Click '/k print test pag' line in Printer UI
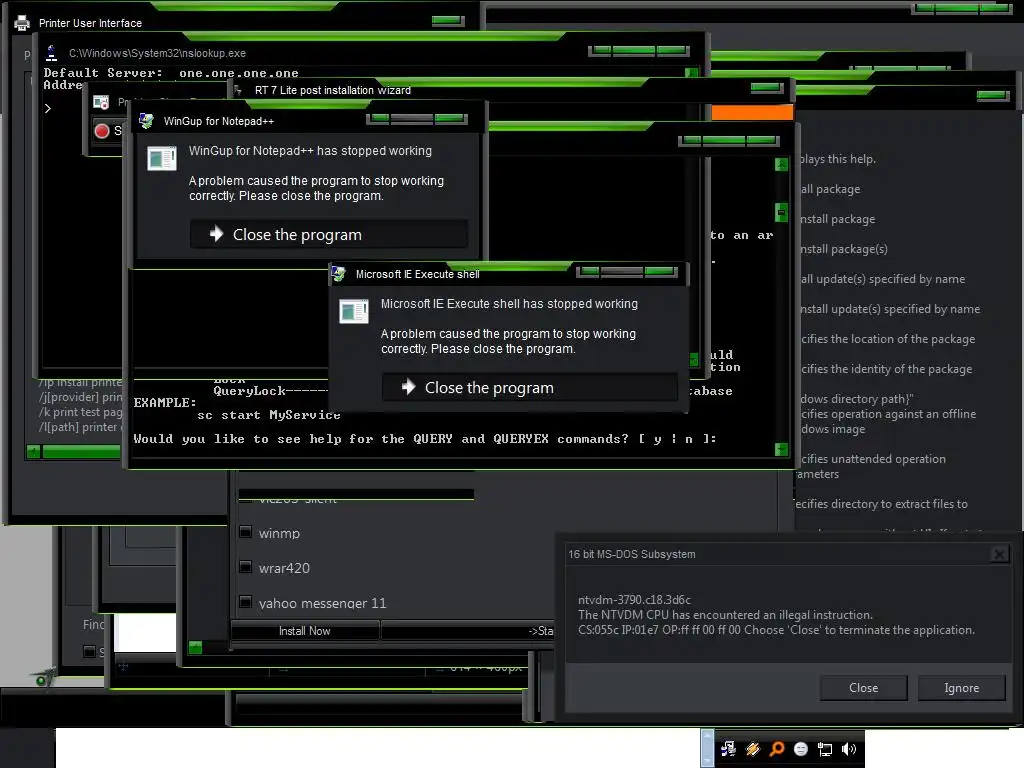This screenshot has height=768, width=1024. (80, 412)
